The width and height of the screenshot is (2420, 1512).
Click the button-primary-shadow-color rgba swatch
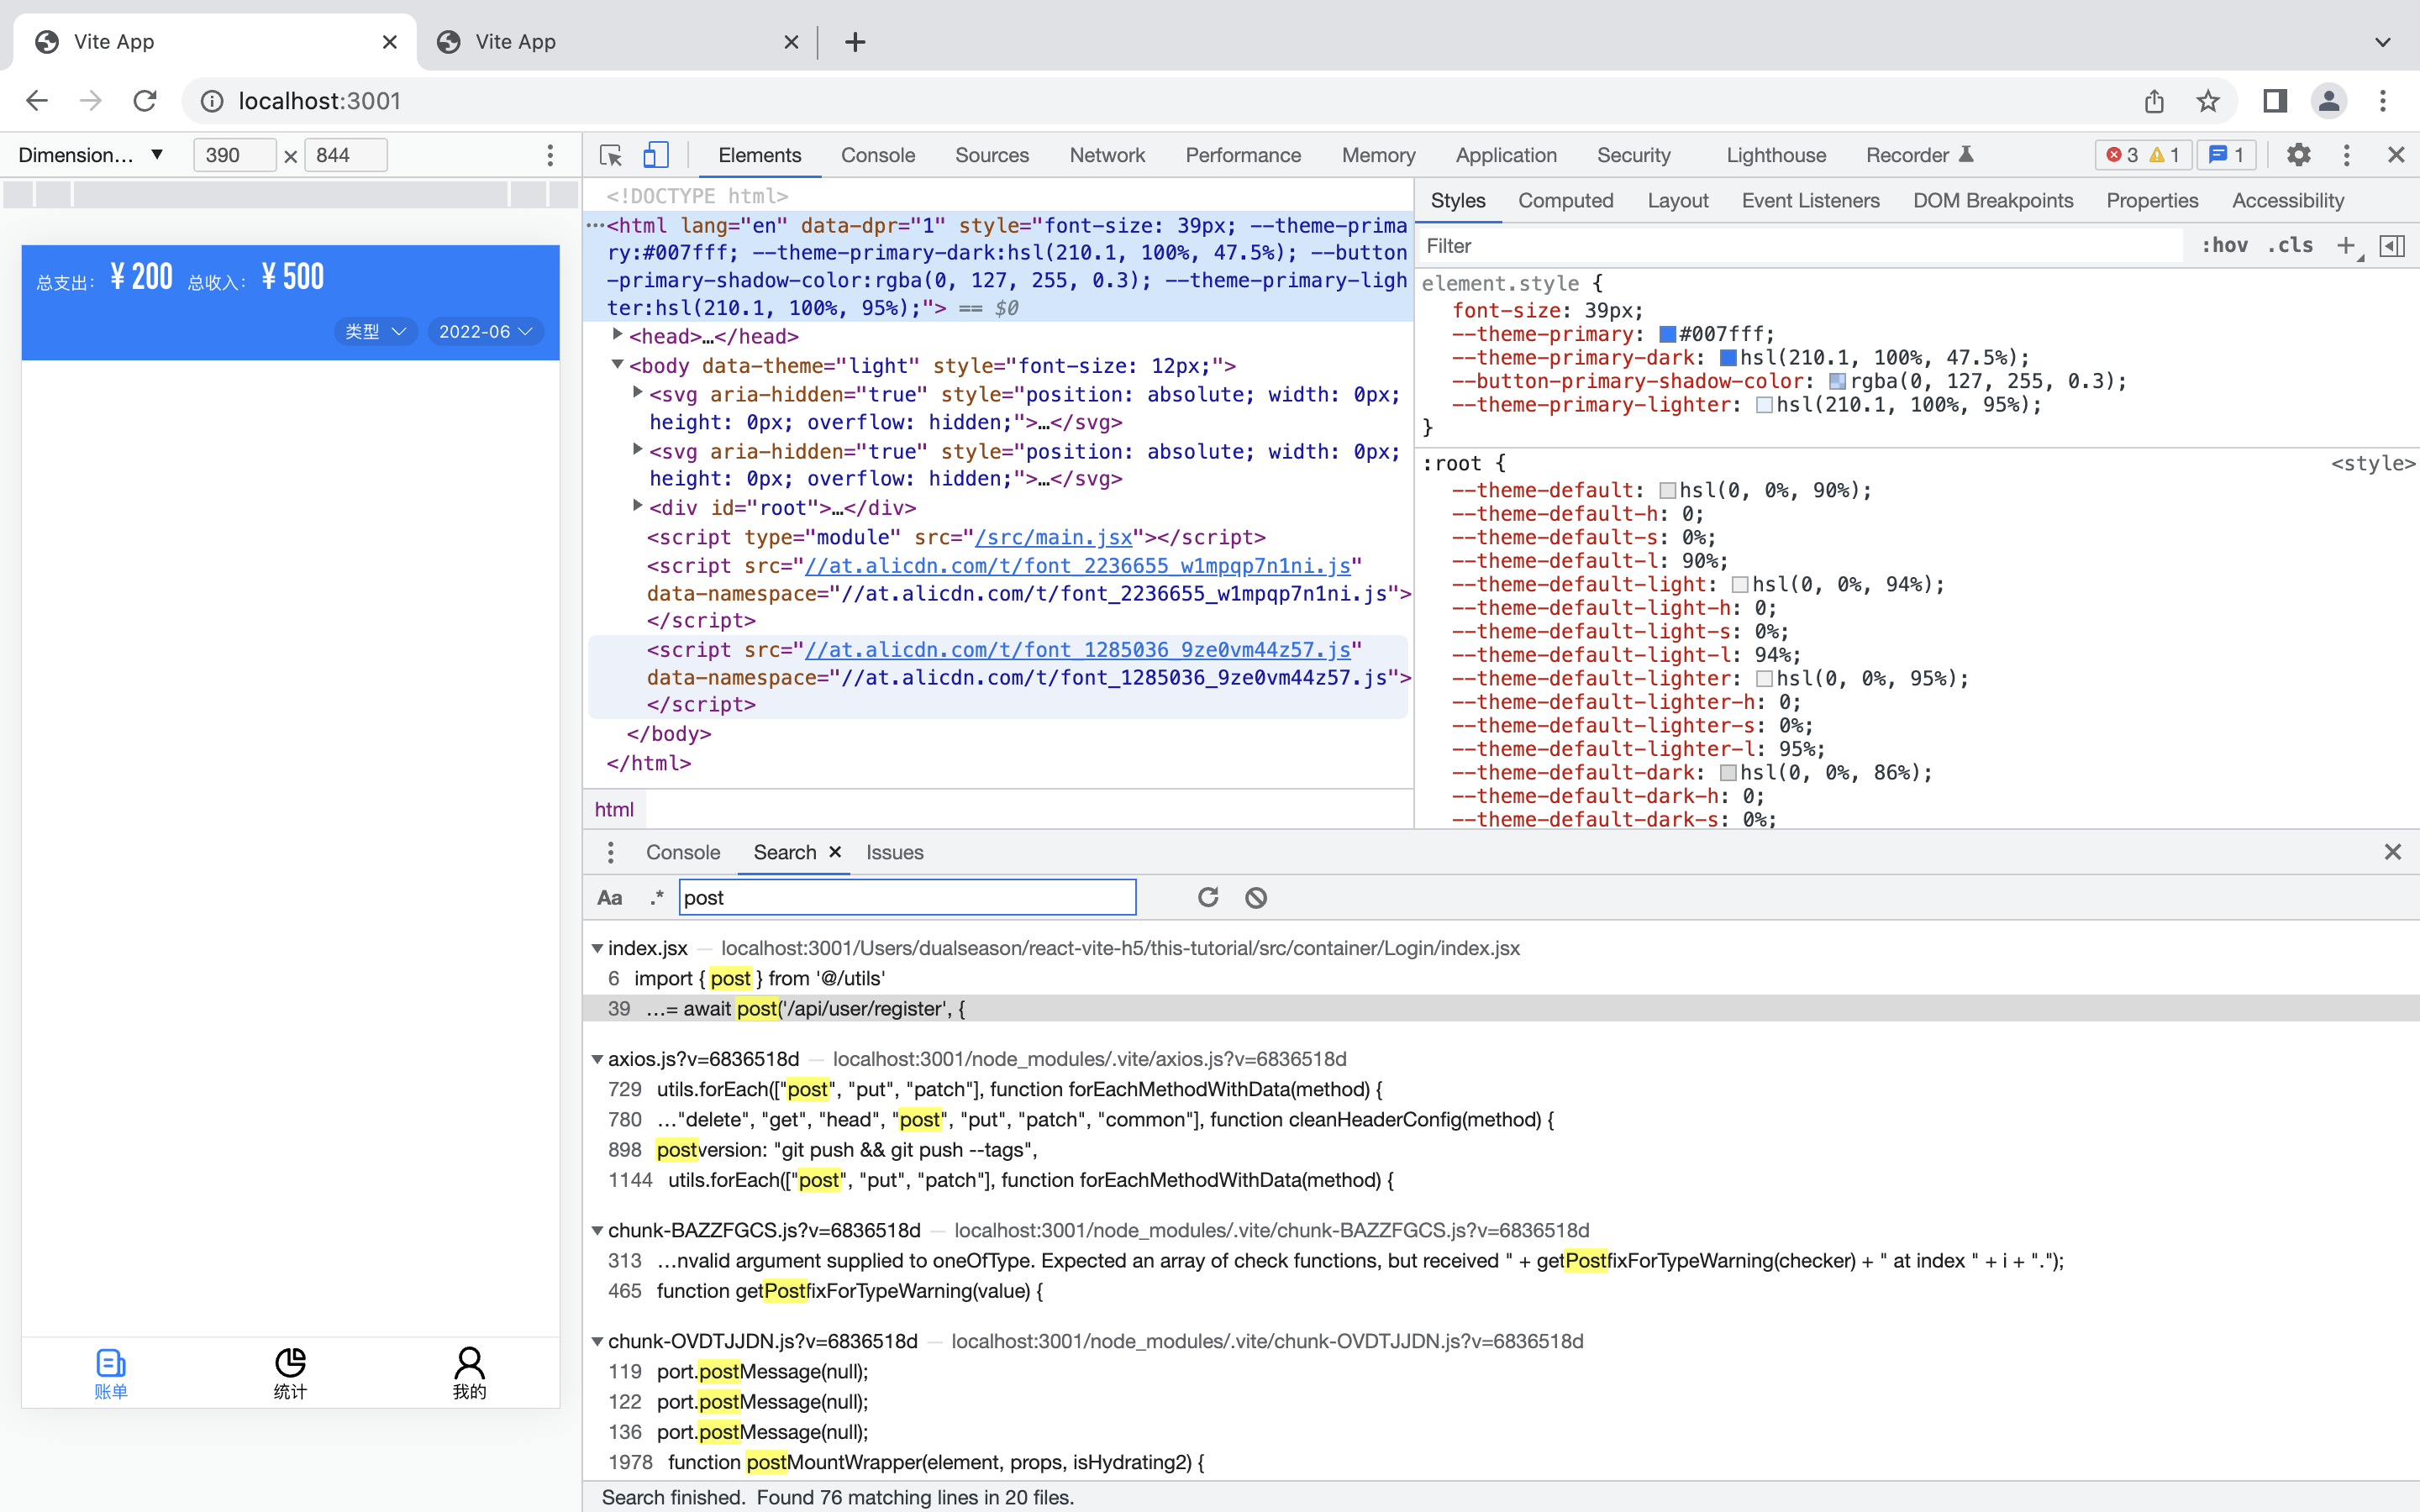tap(1837, 381)
